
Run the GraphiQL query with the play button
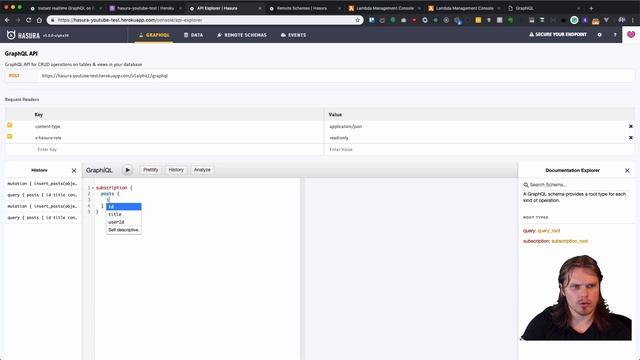tap(127, 170)
